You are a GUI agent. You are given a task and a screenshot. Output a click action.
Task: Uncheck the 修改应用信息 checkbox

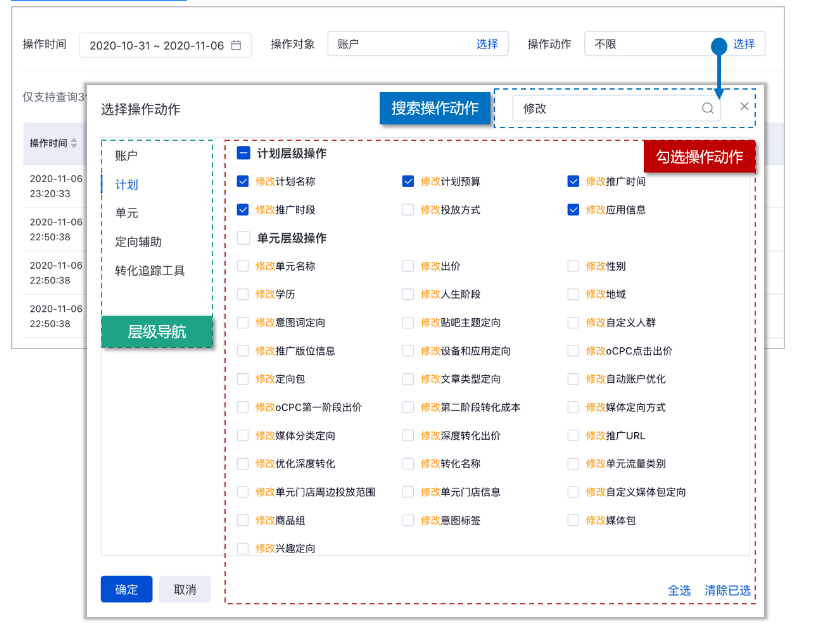pyautogui.click(x=572, y=210)
